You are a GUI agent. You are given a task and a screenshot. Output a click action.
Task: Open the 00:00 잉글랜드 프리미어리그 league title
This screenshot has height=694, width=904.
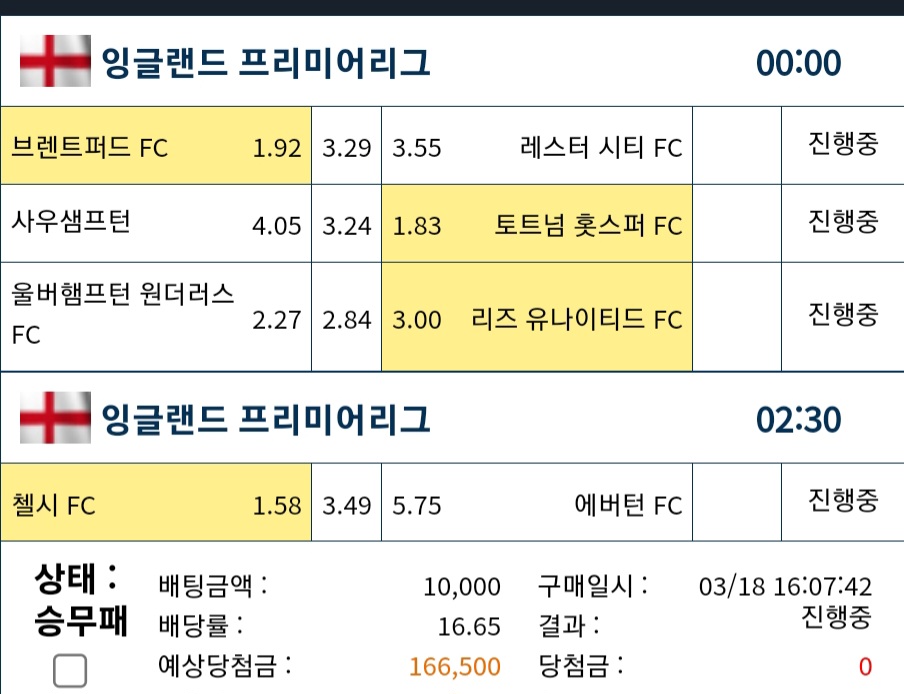265,62
